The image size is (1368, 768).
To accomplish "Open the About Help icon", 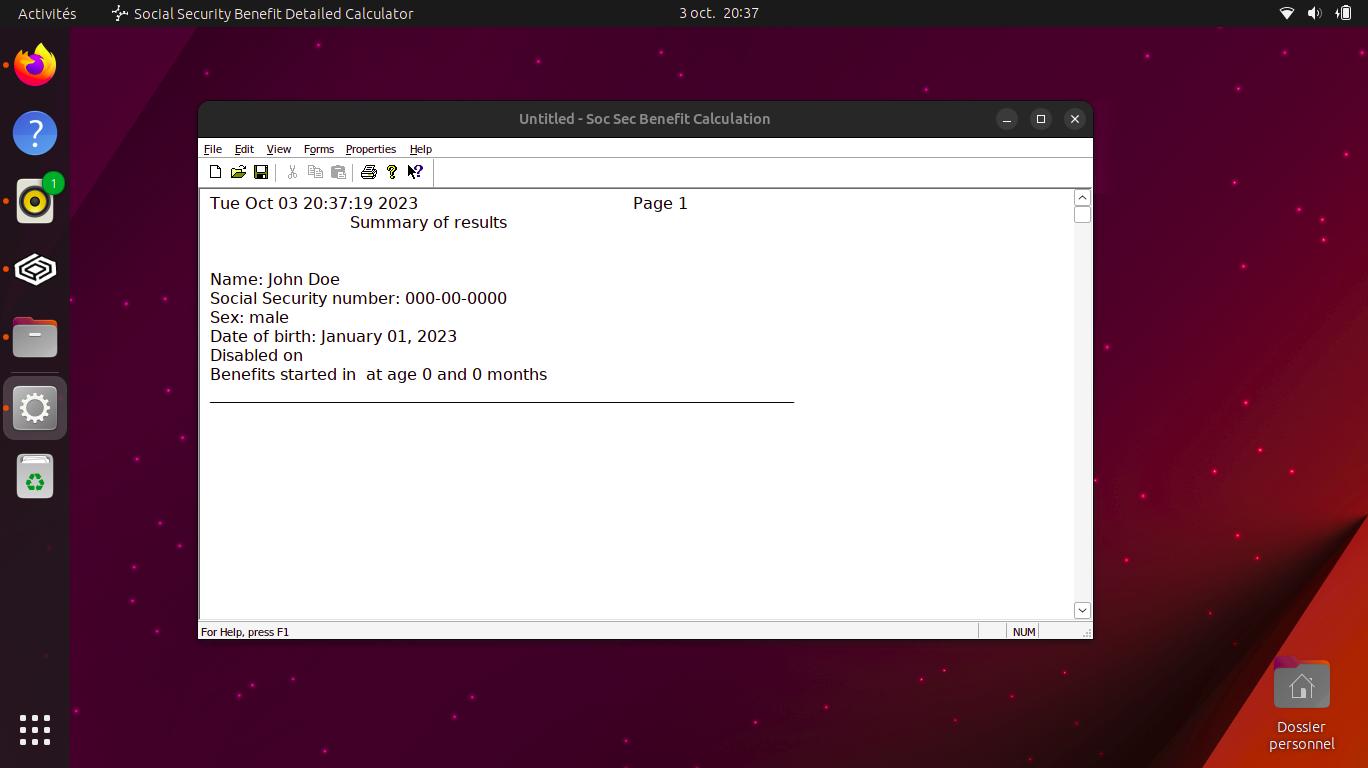I will (392, 172).
